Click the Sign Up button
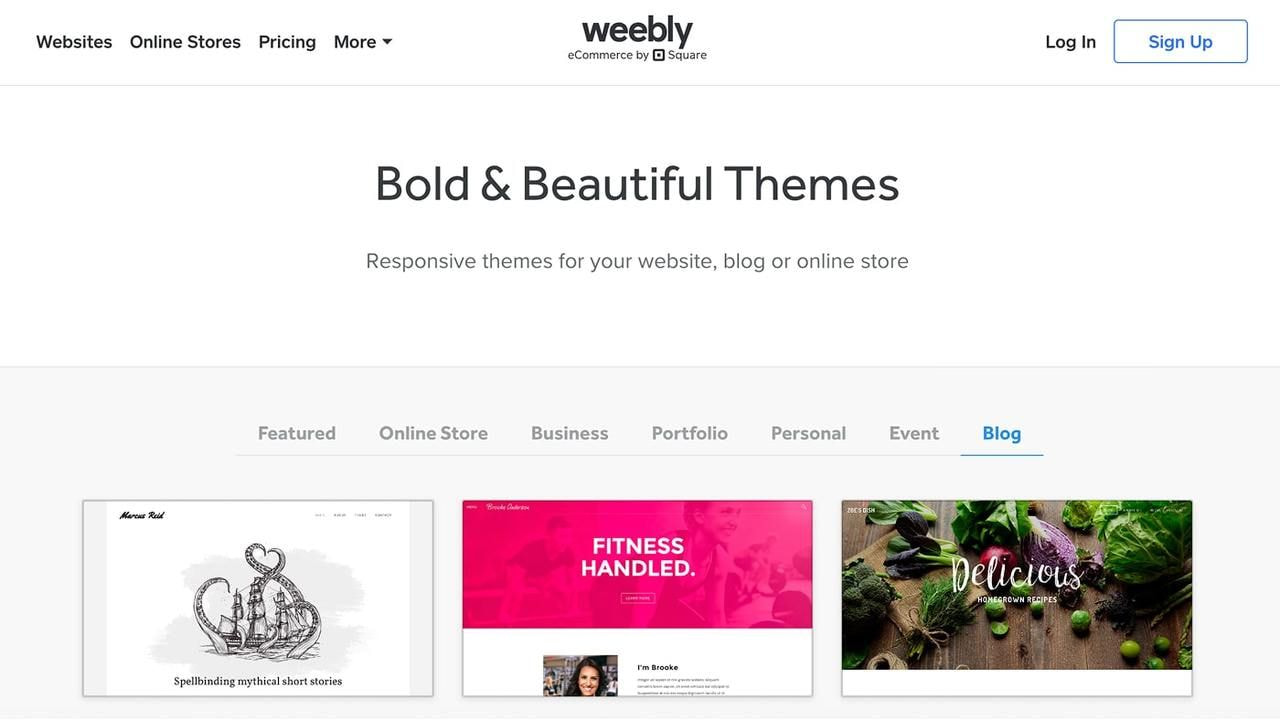1280x720 pixels. point(1180,42)
